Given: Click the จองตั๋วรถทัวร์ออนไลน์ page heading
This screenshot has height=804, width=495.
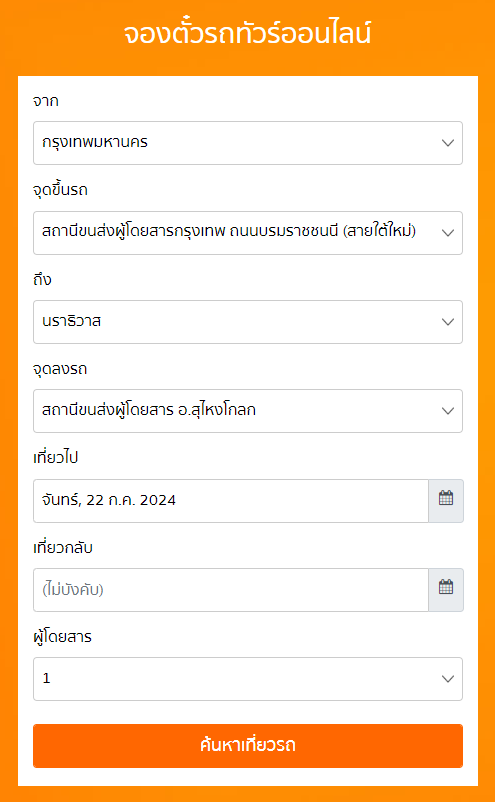Looking at the screenshot, I should tap(247, 33).
